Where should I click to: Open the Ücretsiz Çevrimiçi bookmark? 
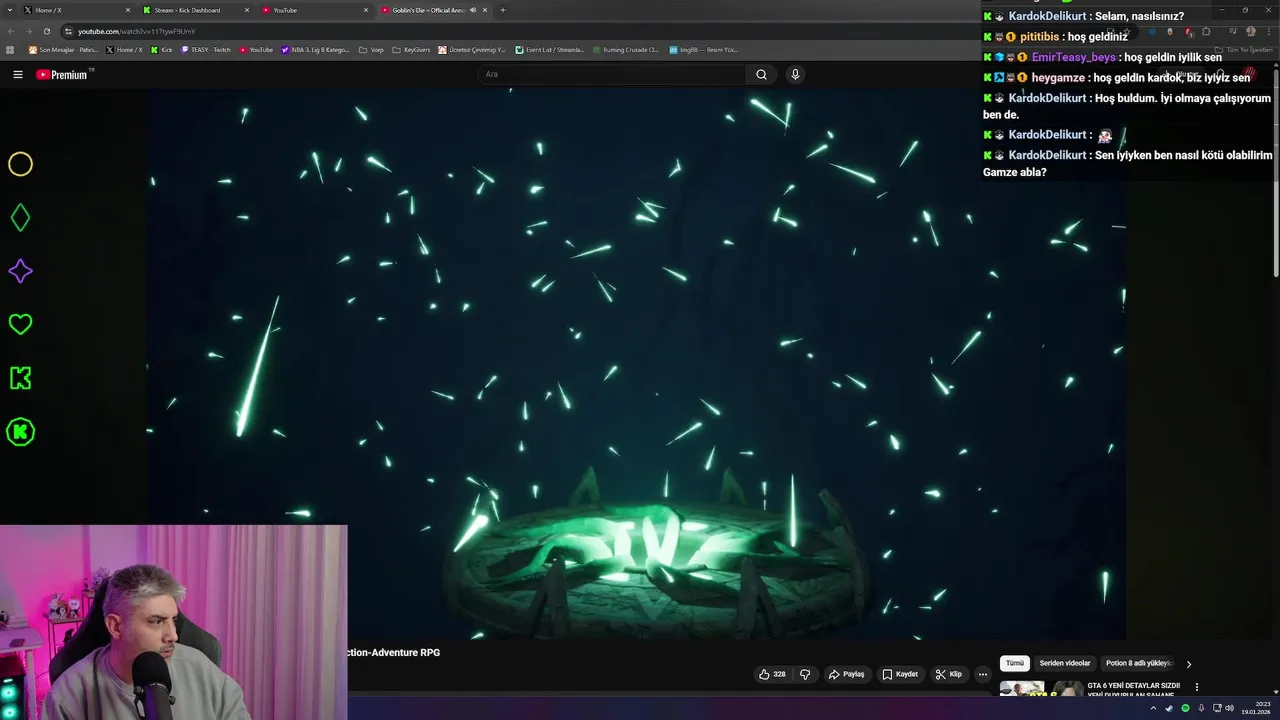[x=472, y=49]
